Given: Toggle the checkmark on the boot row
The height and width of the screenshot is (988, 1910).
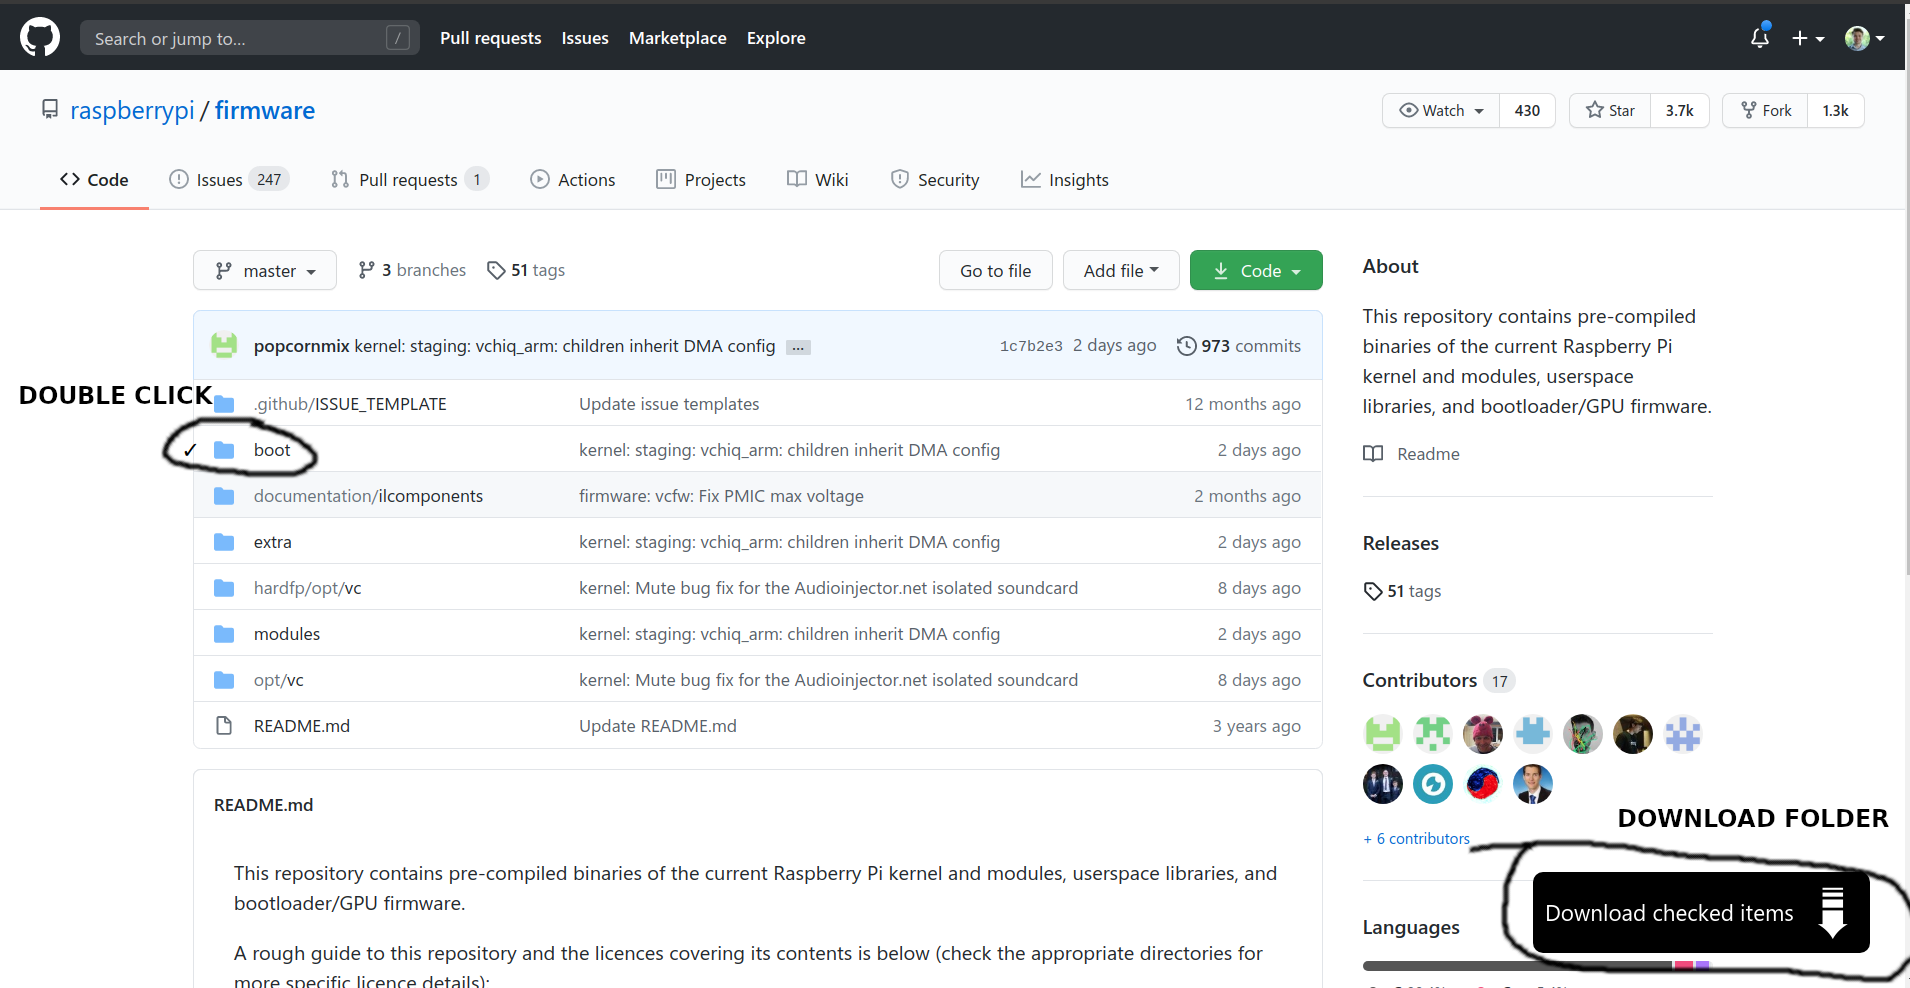Looking at the screenshot, I should tap(190, 450).
